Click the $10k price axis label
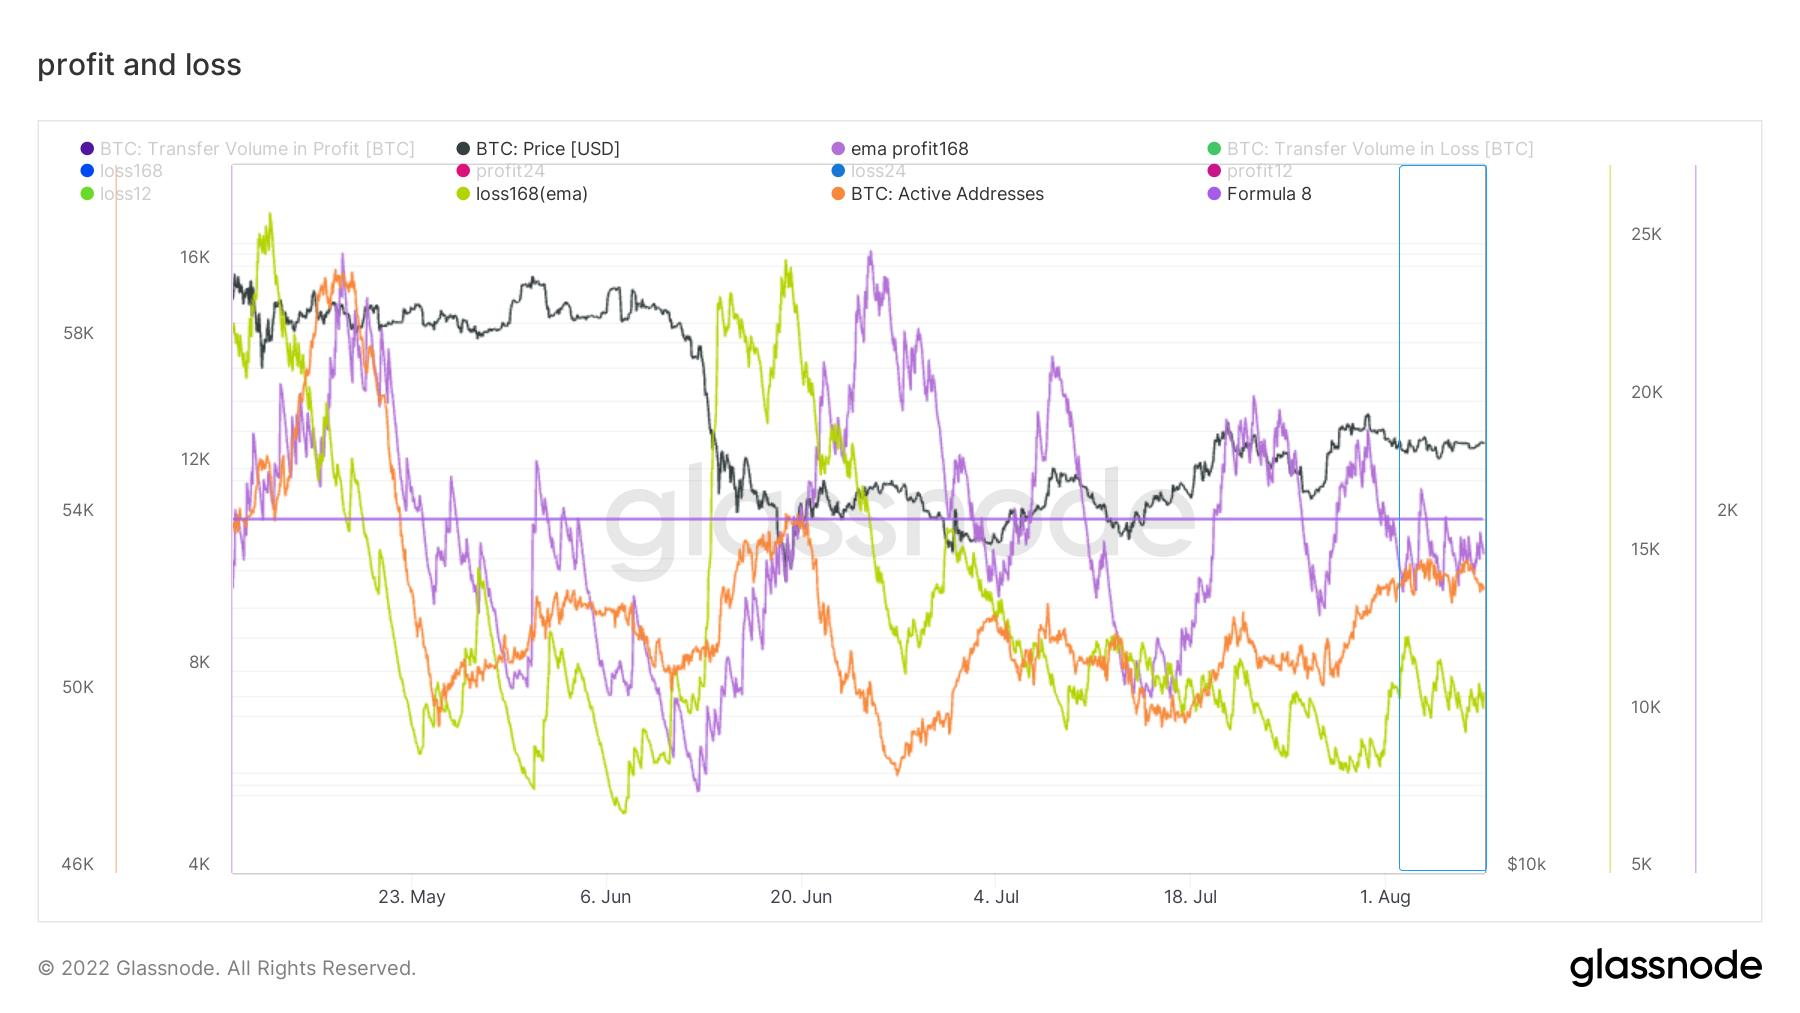Image resolution: width=1800 pixels, height=1013 pixels. point(1526,864)
